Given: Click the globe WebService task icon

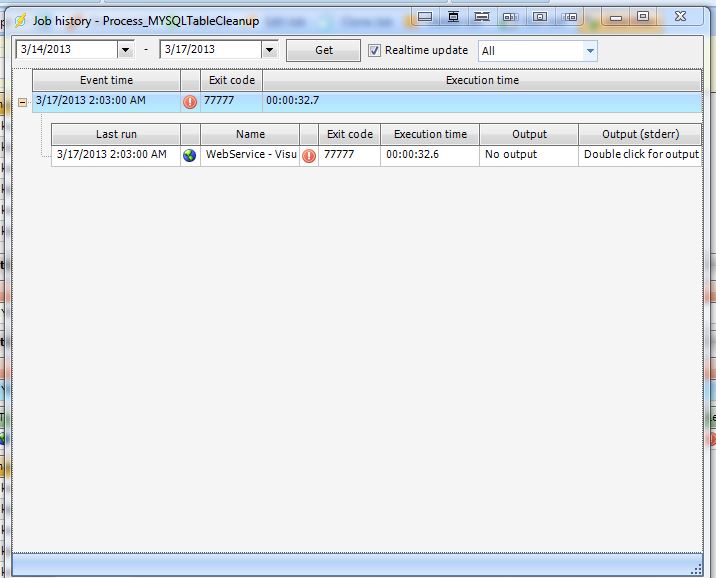Looking at the screenshot, I should tap(190, 155).
